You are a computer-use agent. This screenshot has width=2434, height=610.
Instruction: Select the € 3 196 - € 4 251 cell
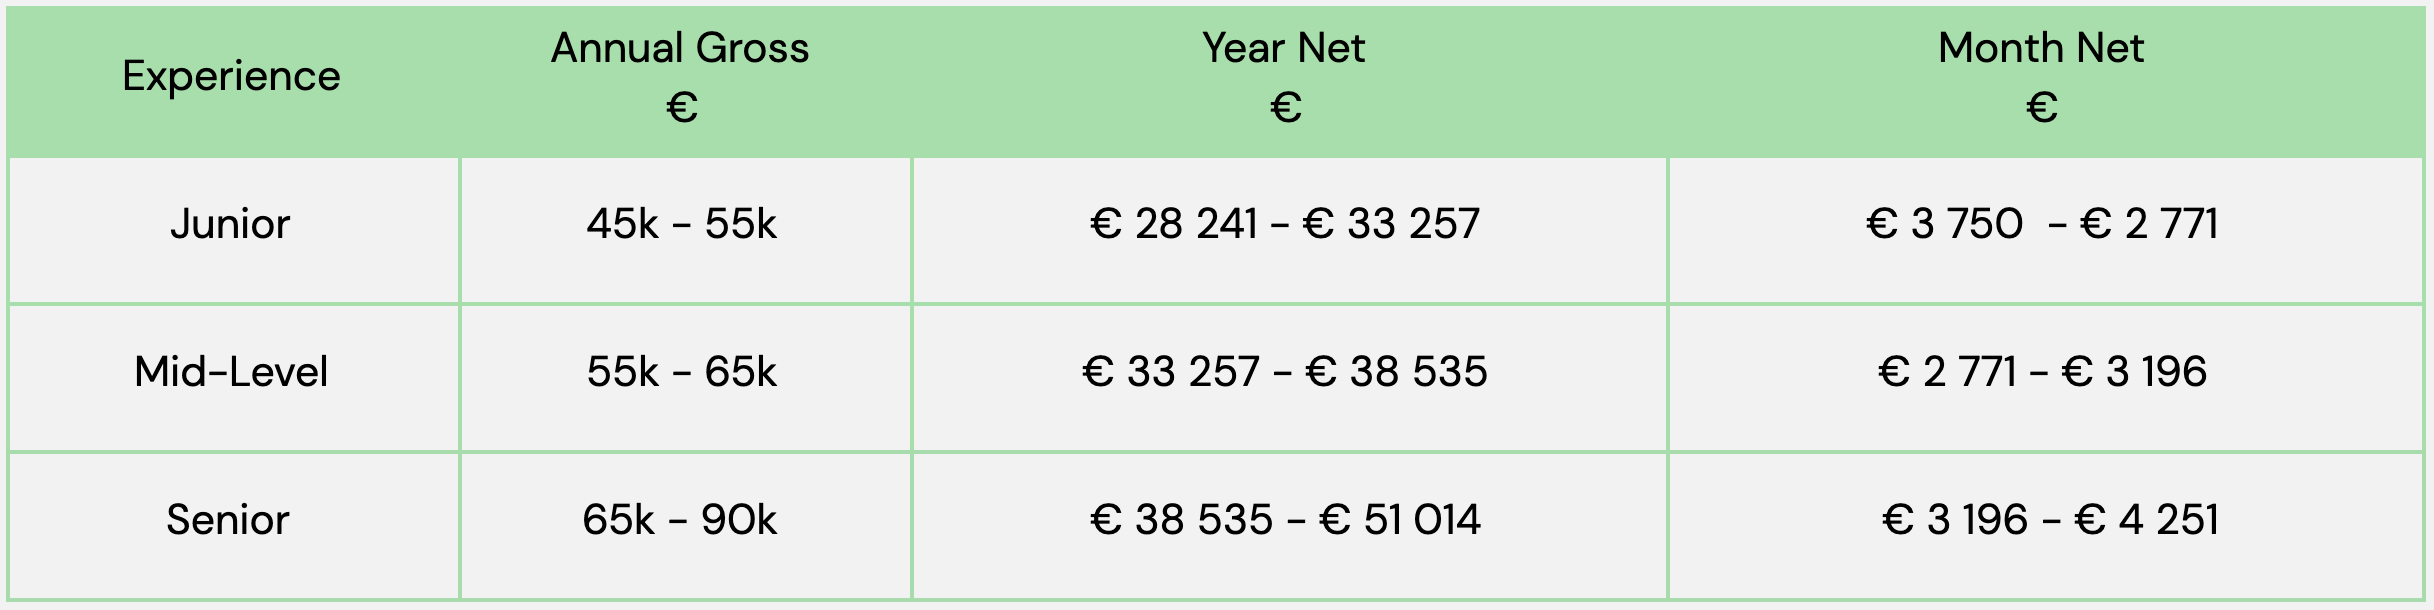click(x=2046, y=525)
